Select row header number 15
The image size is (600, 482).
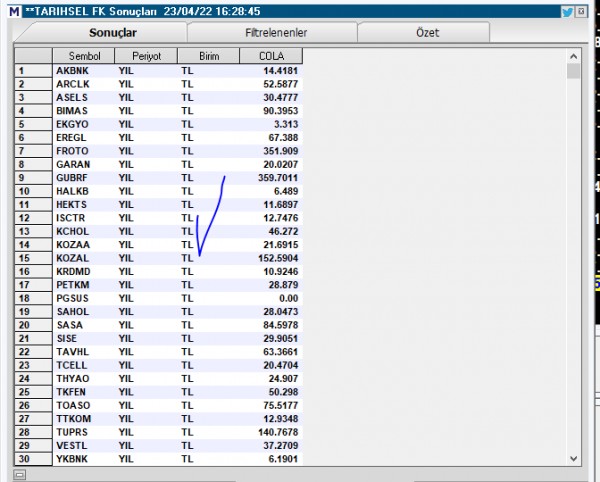pos(33,258)
